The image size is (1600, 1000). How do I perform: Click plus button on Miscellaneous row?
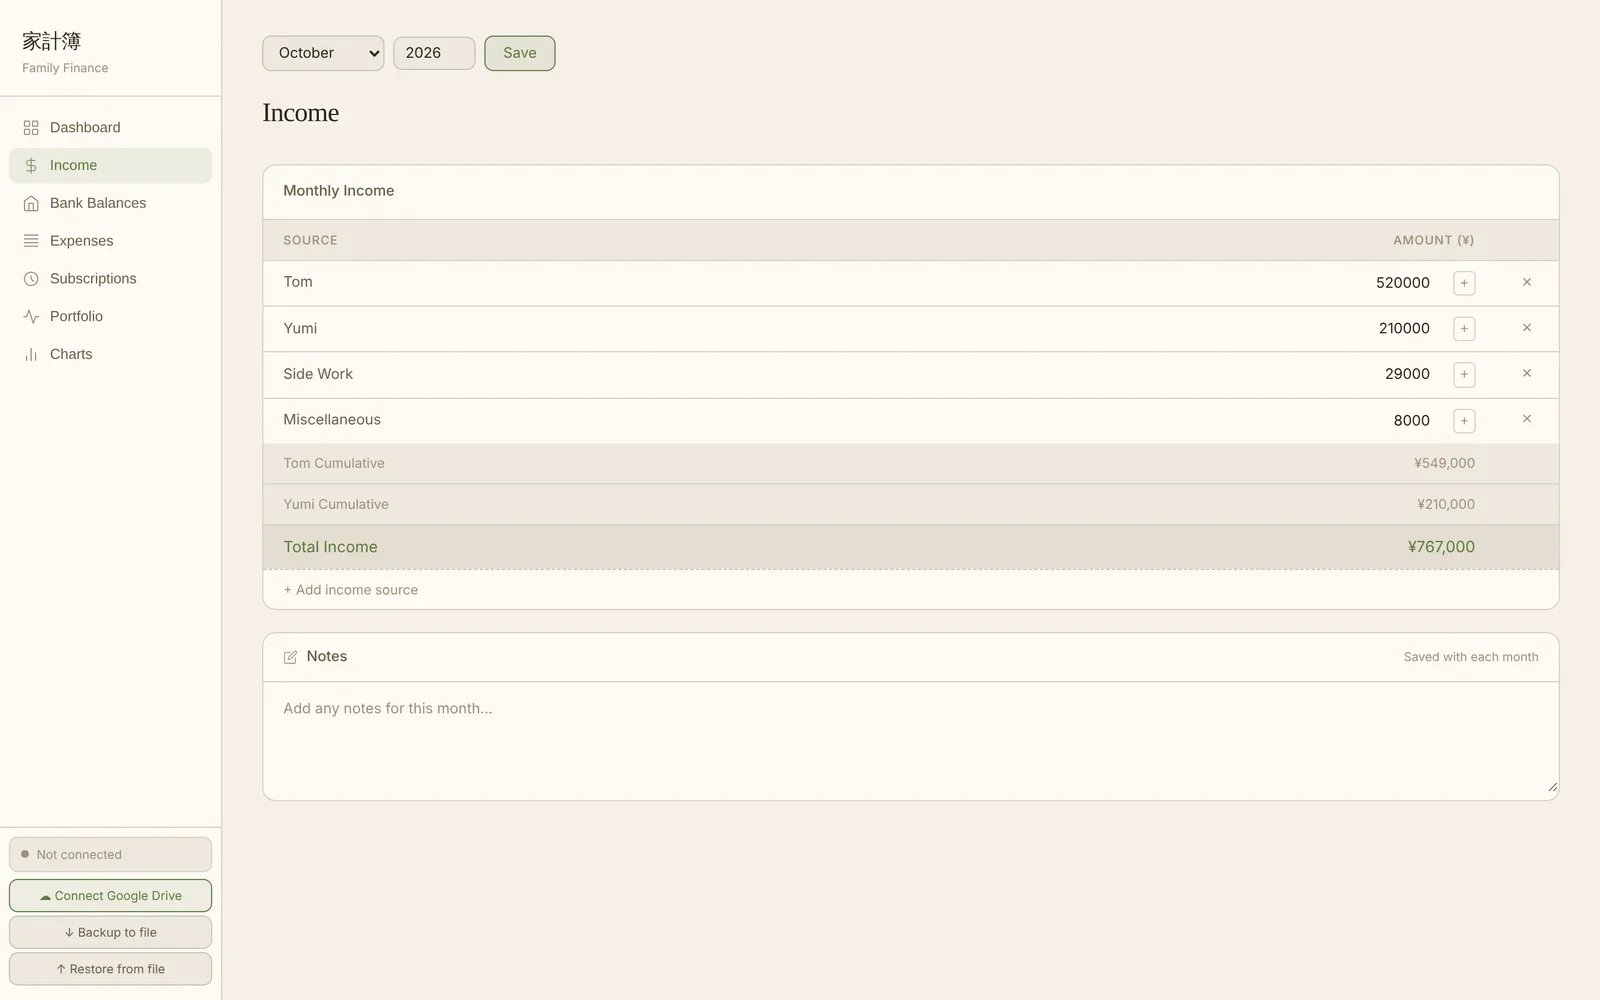[1464, 421]
